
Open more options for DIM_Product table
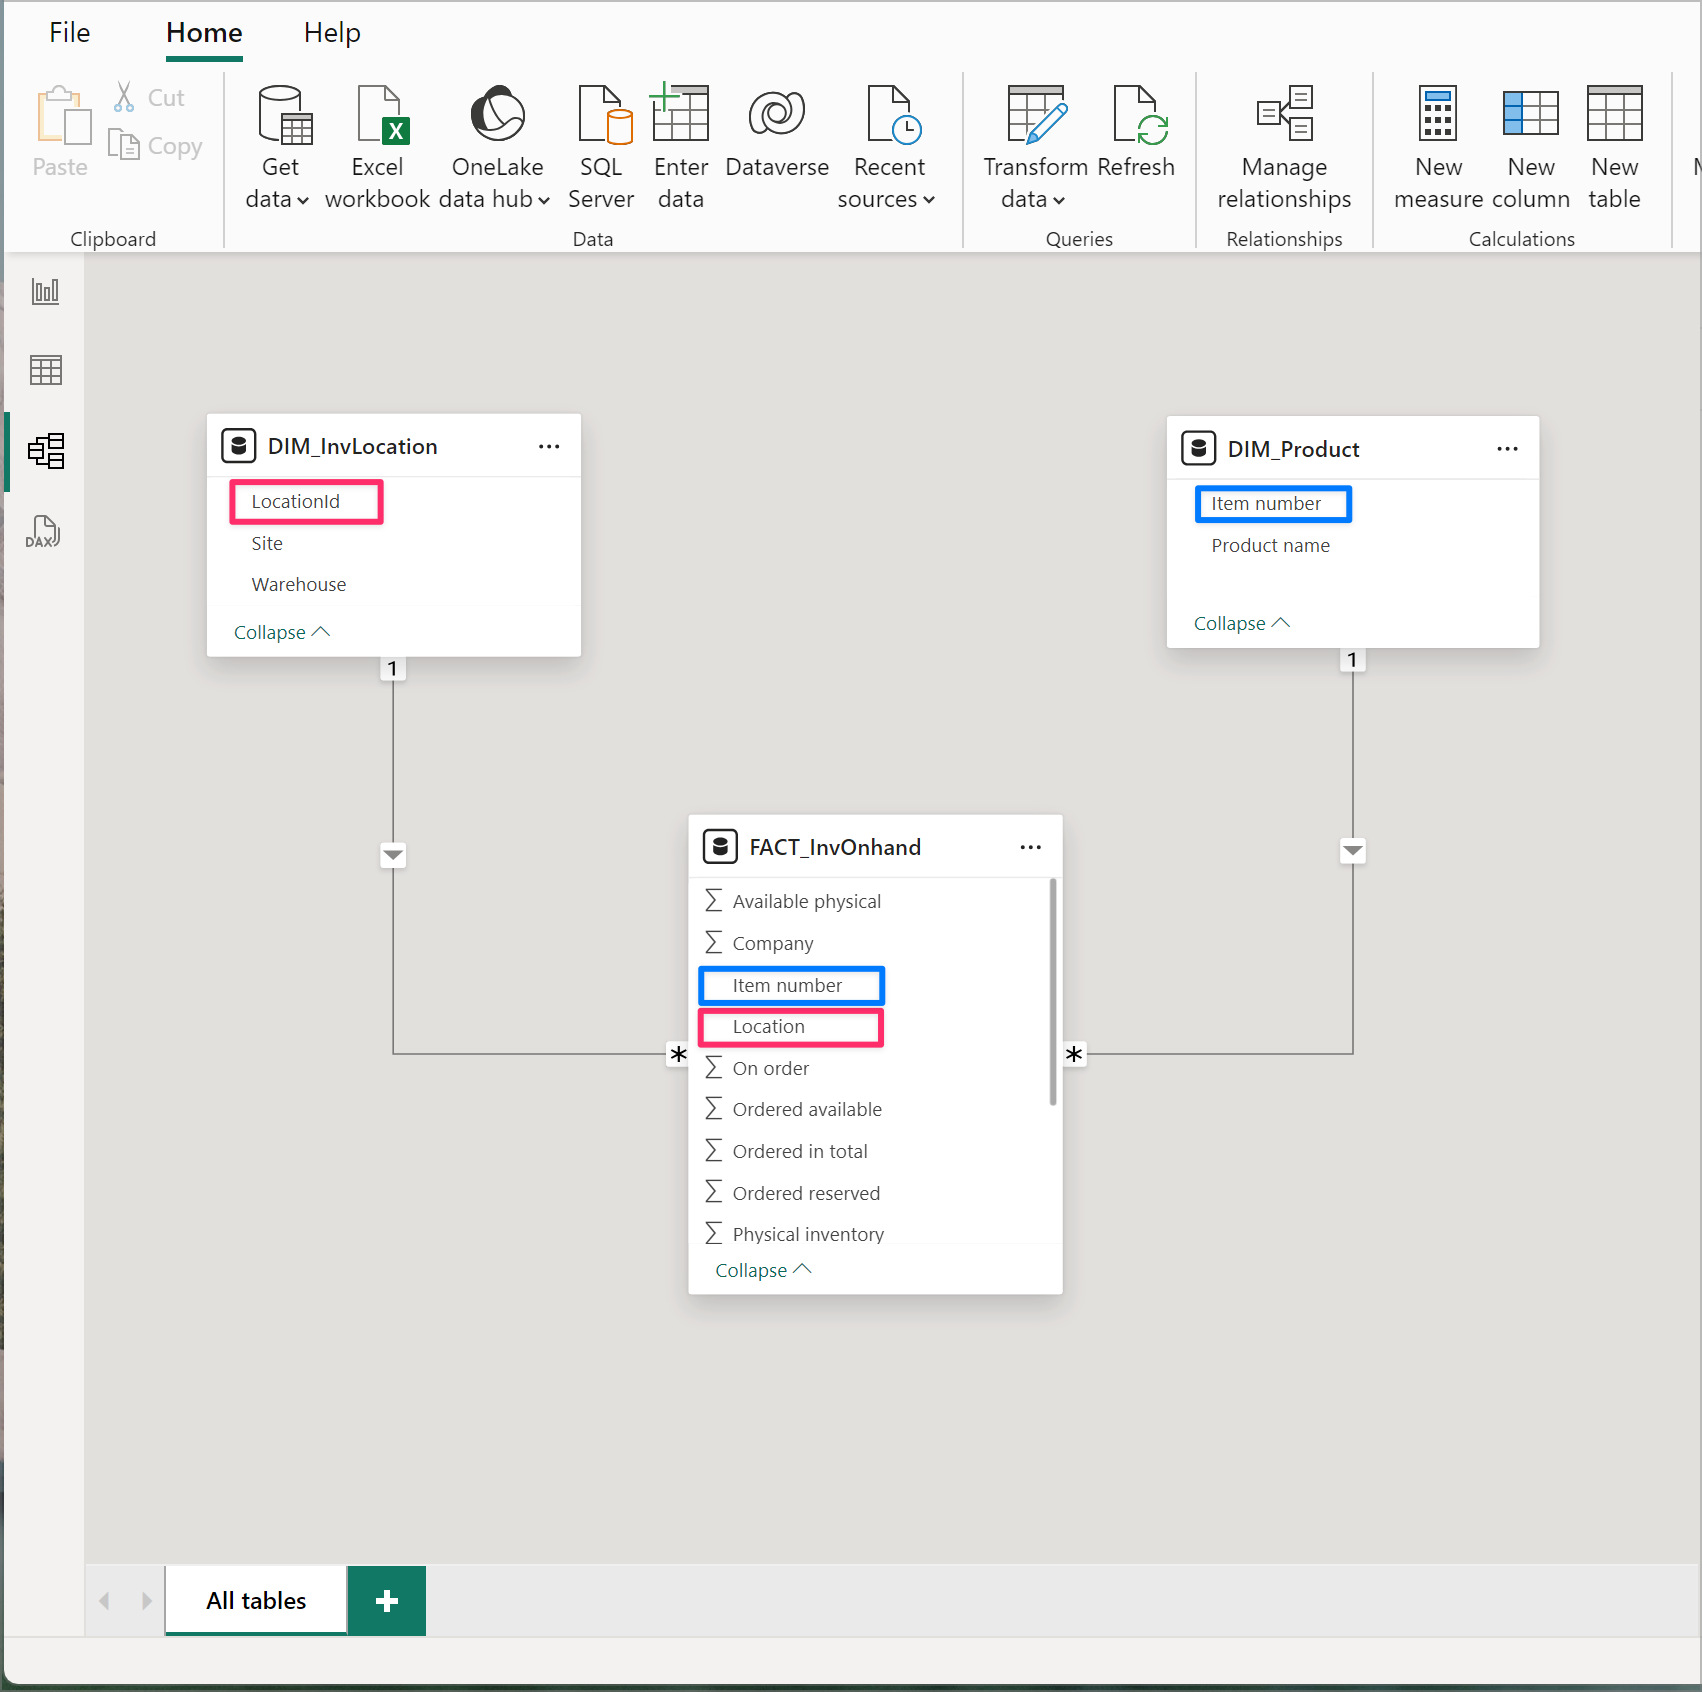click(x=1507, y=449)
